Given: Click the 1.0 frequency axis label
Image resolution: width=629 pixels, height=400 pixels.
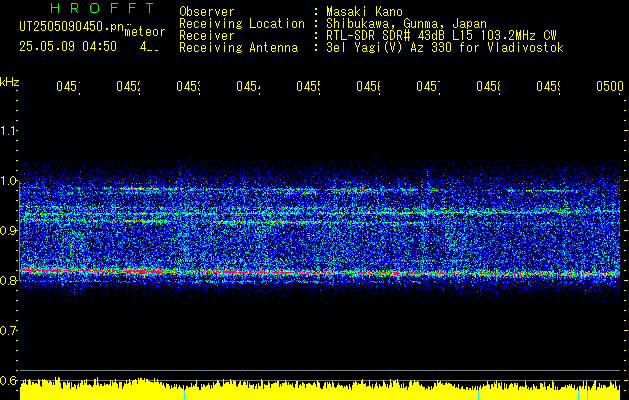Looking at the screenshot, I should tap(8, 181).
